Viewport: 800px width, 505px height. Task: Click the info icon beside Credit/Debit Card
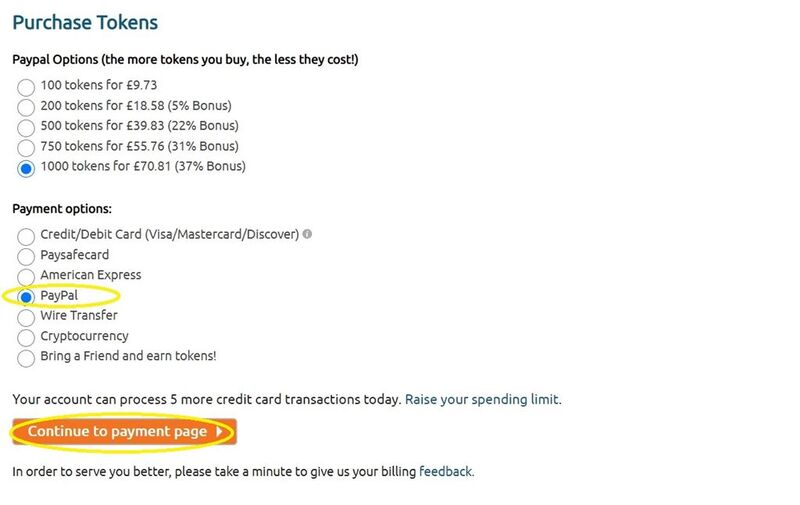click(x=307, y=234)
